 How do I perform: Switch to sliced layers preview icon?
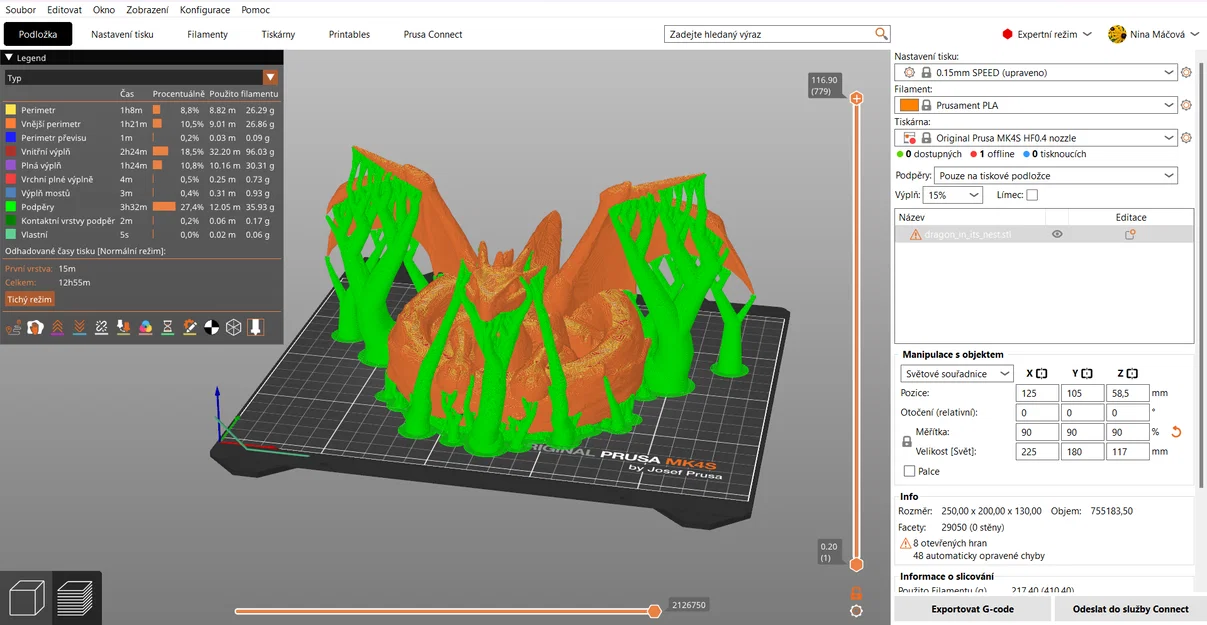75,598
